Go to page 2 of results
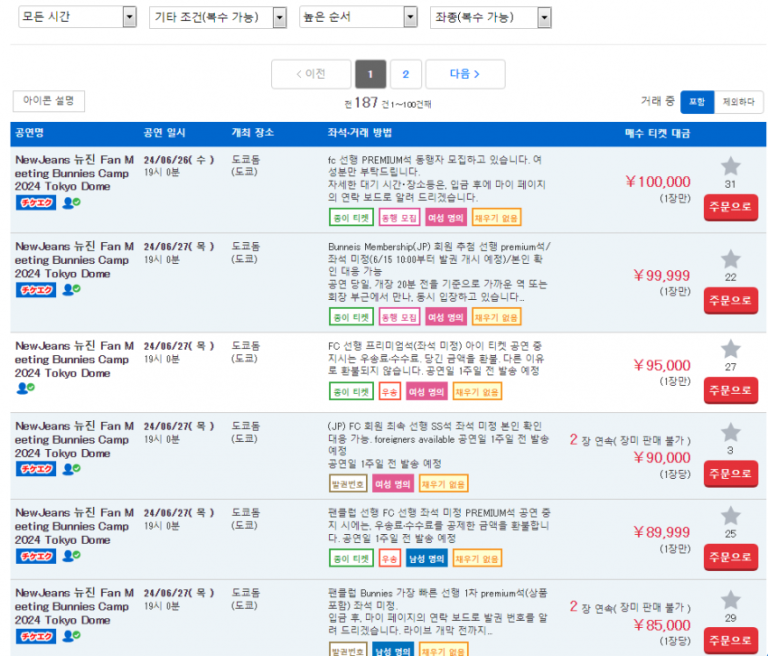768x656 pixels. pyautogui.click(x=405, y=74)
